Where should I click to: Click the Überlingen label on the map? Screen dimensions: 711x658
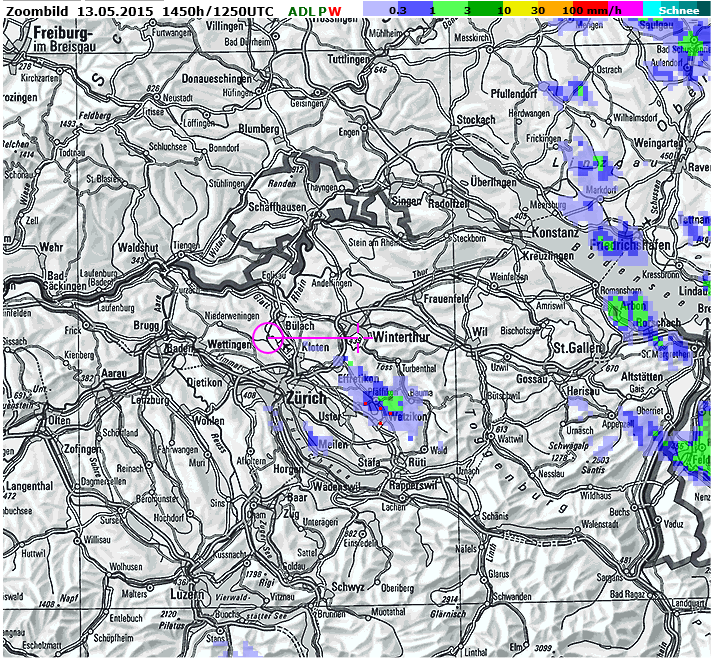(x=493, y=182)
